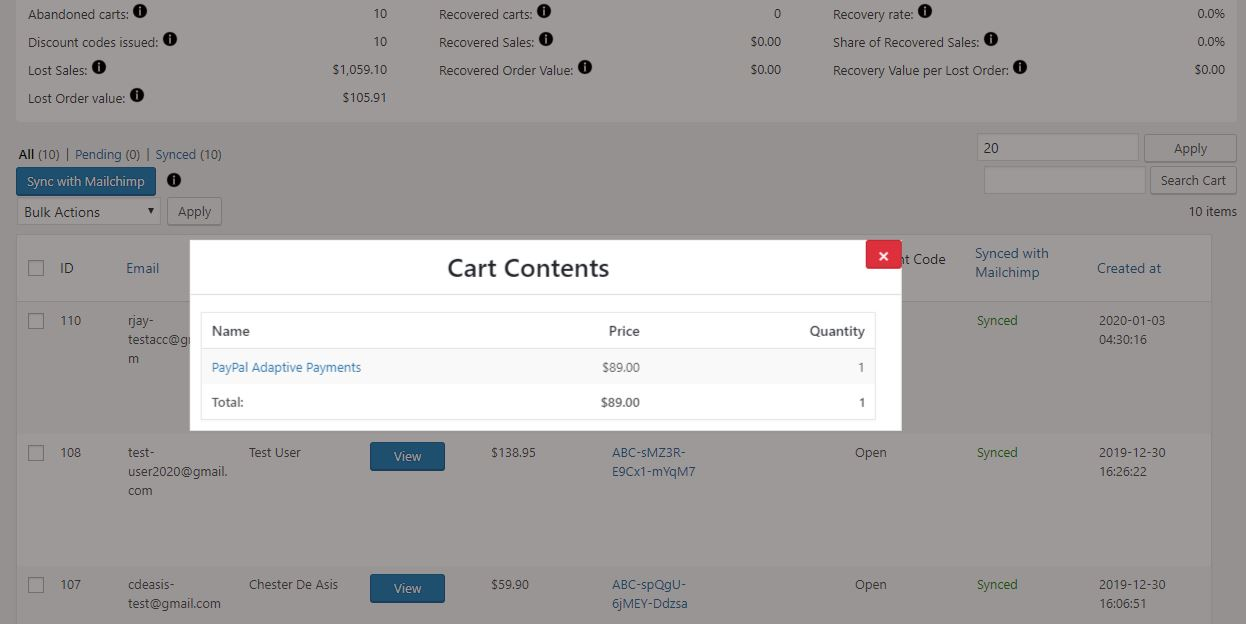Screen dimensions: 1246x624
Task: Click the Sync with Mailchimp button
Action: (x=86, y=181)
